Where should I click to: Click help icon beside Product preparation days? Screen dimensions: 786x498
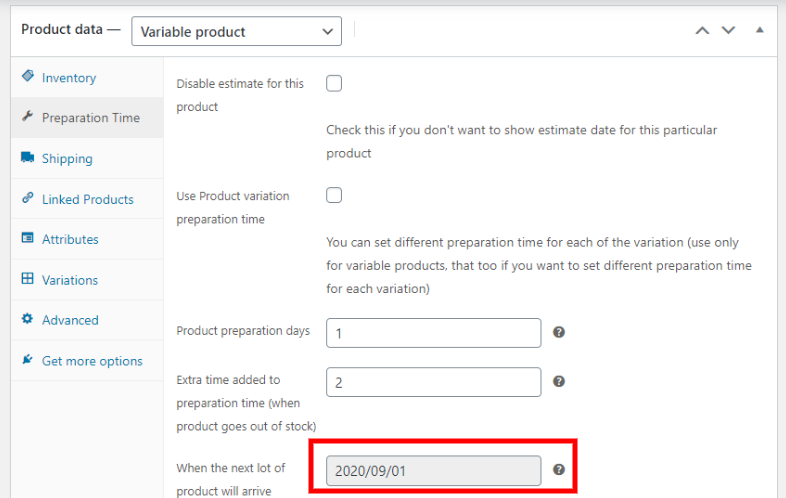pyautogui.click(x=559, y=332)
